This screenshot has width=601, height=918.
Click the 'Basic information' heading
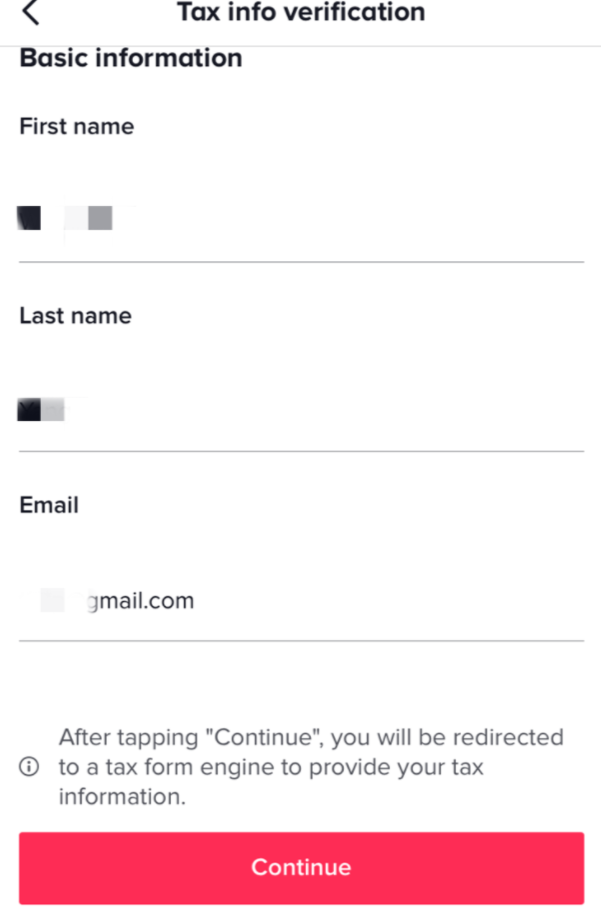pyautogui.click(x=131, y=58)
